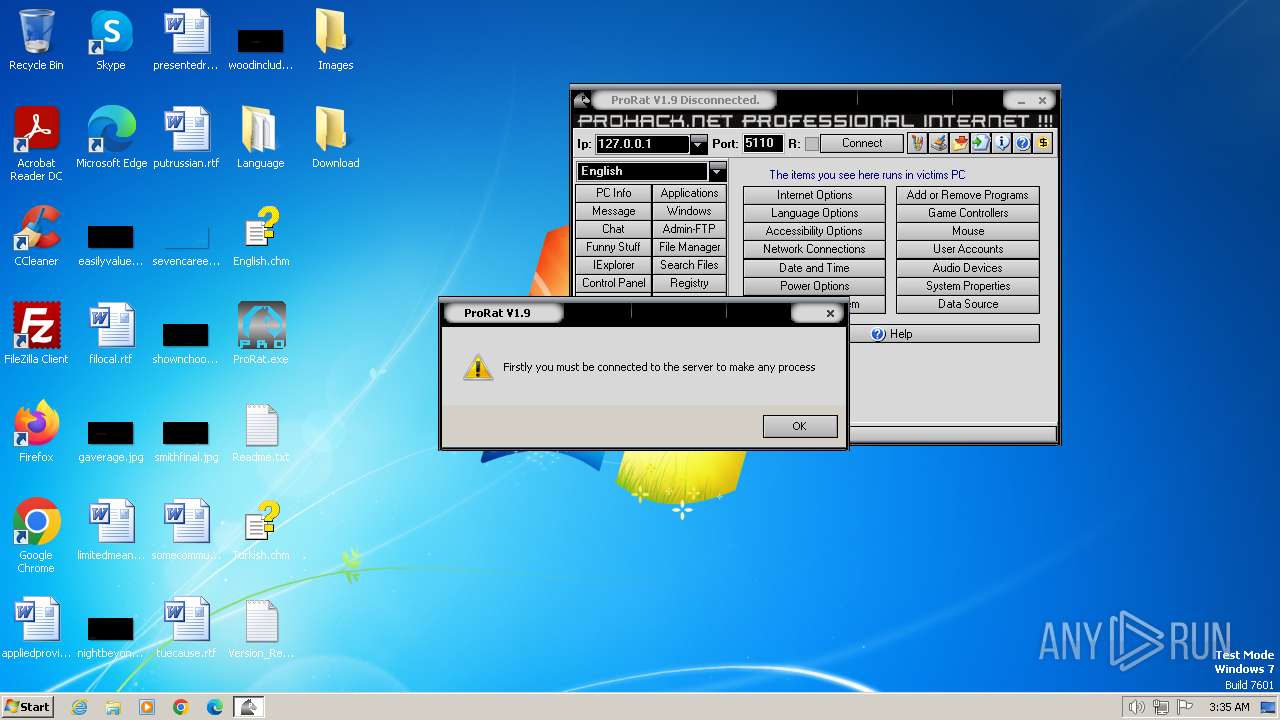This screenshot has height=720, width=1280.
Task: Open the Registry section
Action: [689, 283]
